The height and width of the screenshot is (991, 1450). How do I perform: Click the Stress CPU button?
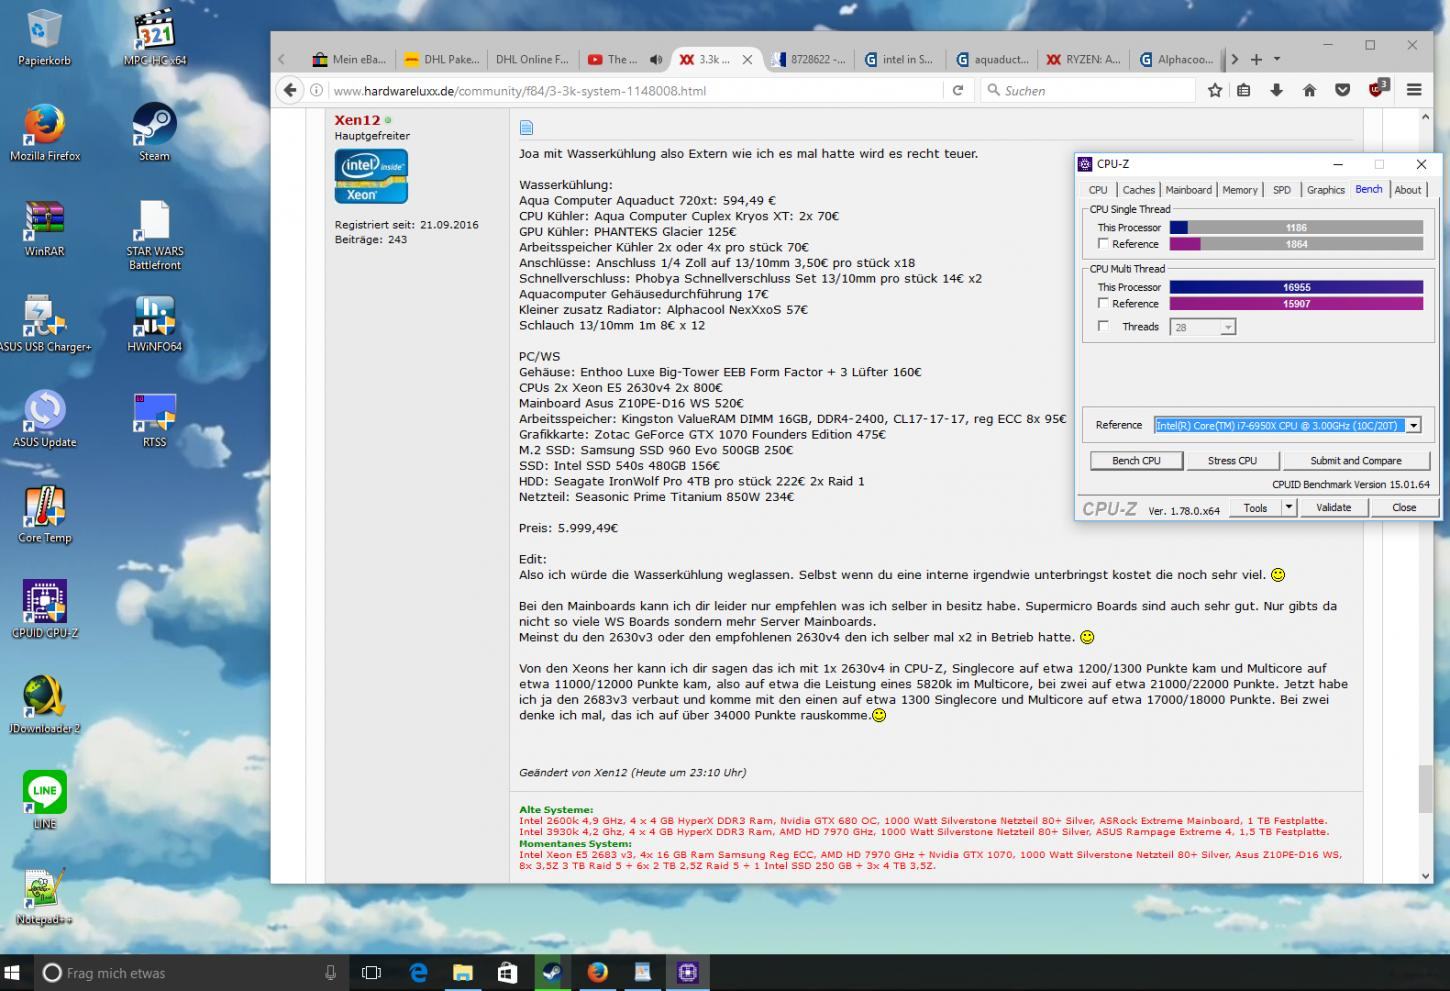coord(1232,461)
